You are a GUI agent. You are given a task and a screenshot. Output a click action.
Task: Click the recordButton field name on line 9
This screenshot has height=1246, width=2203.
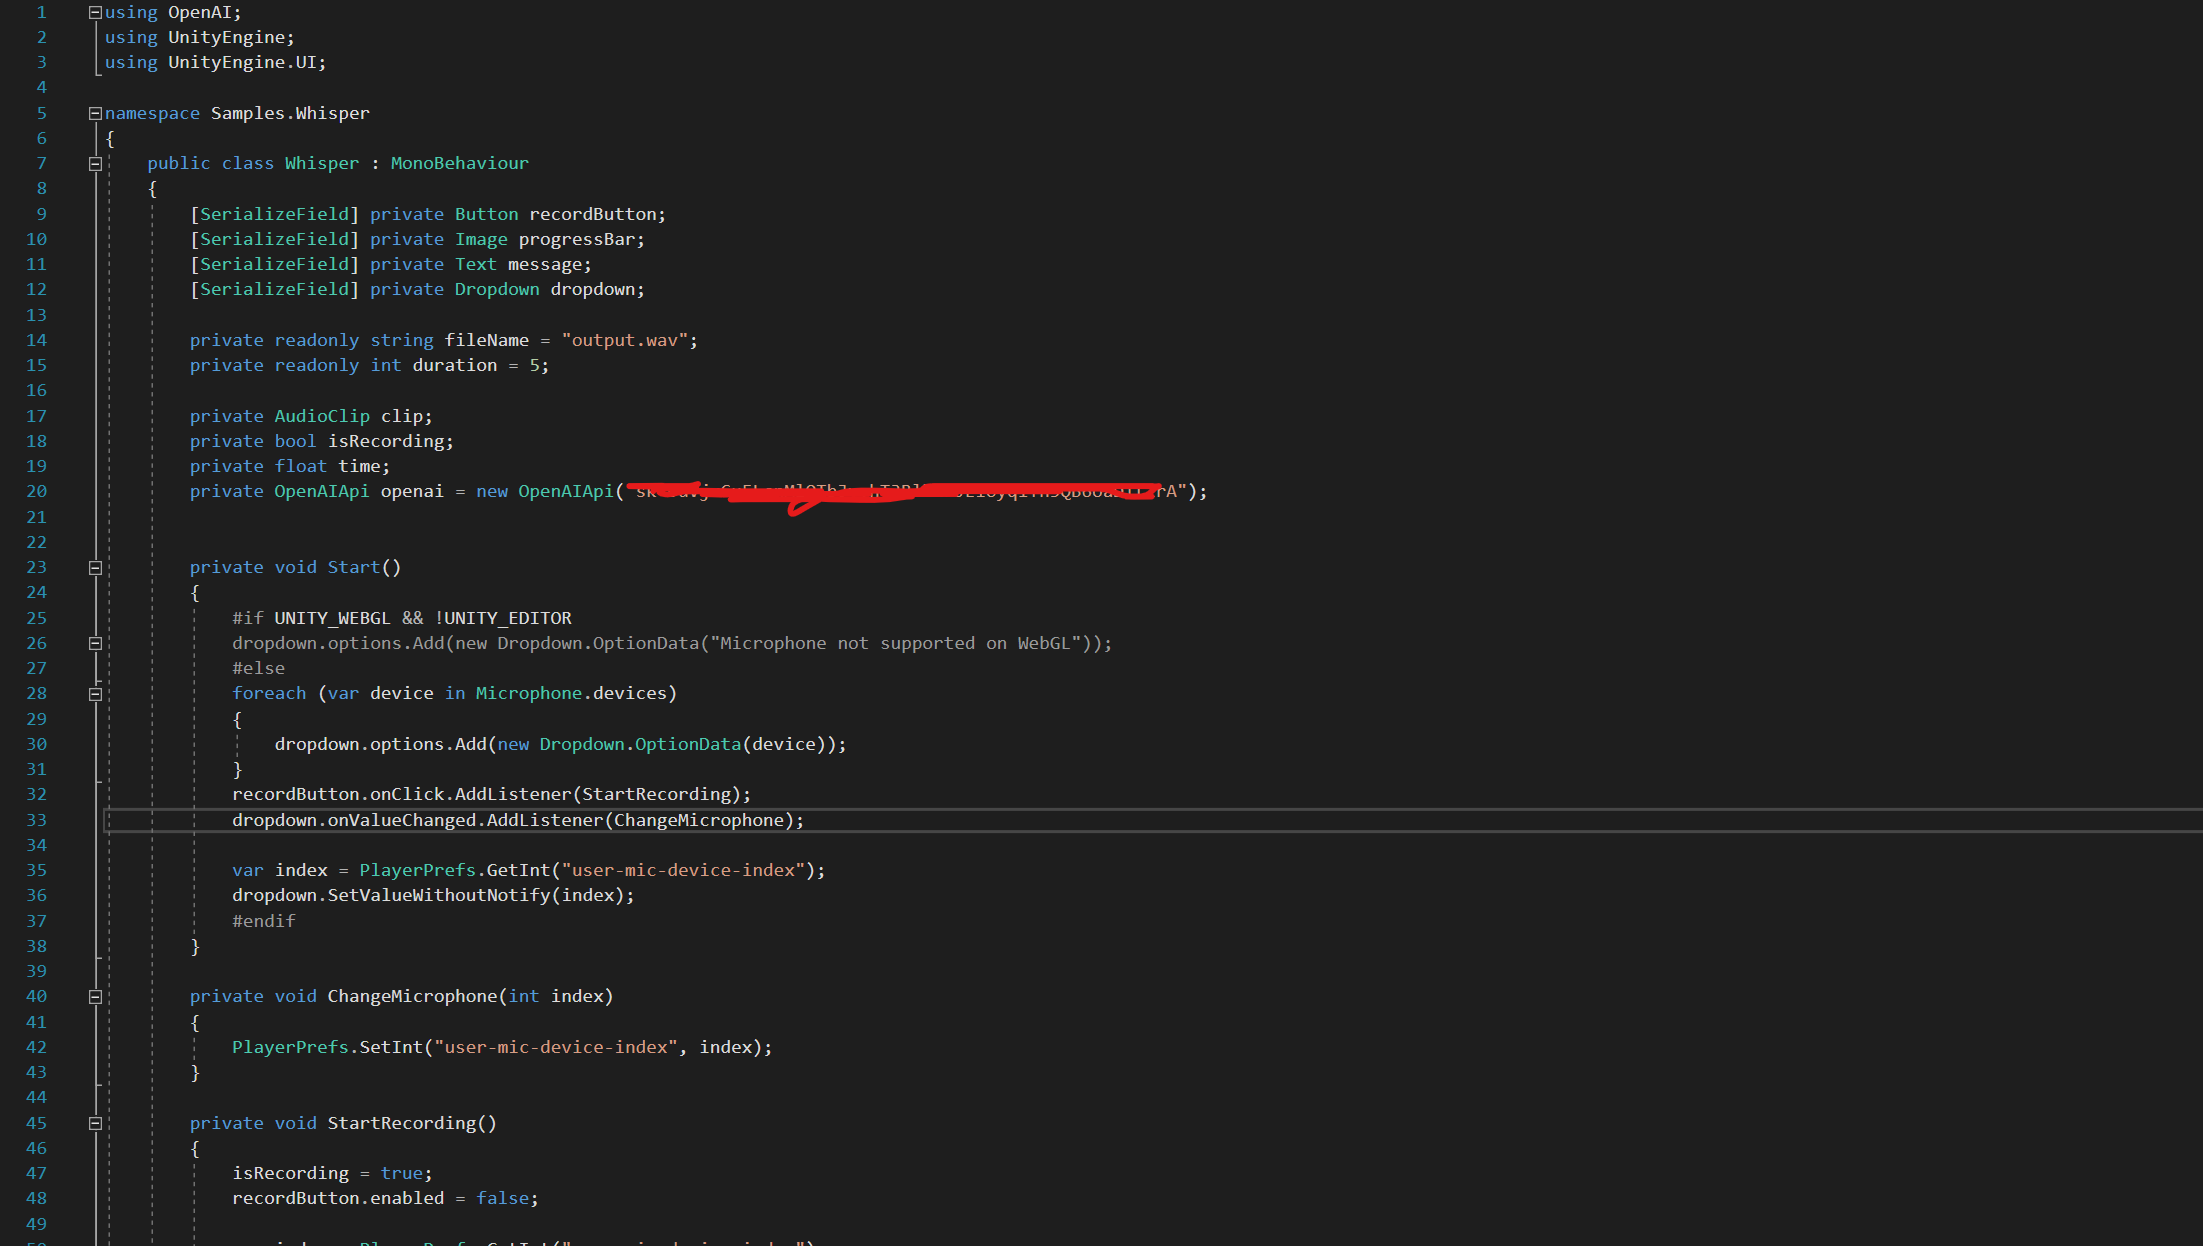[592, 214]
